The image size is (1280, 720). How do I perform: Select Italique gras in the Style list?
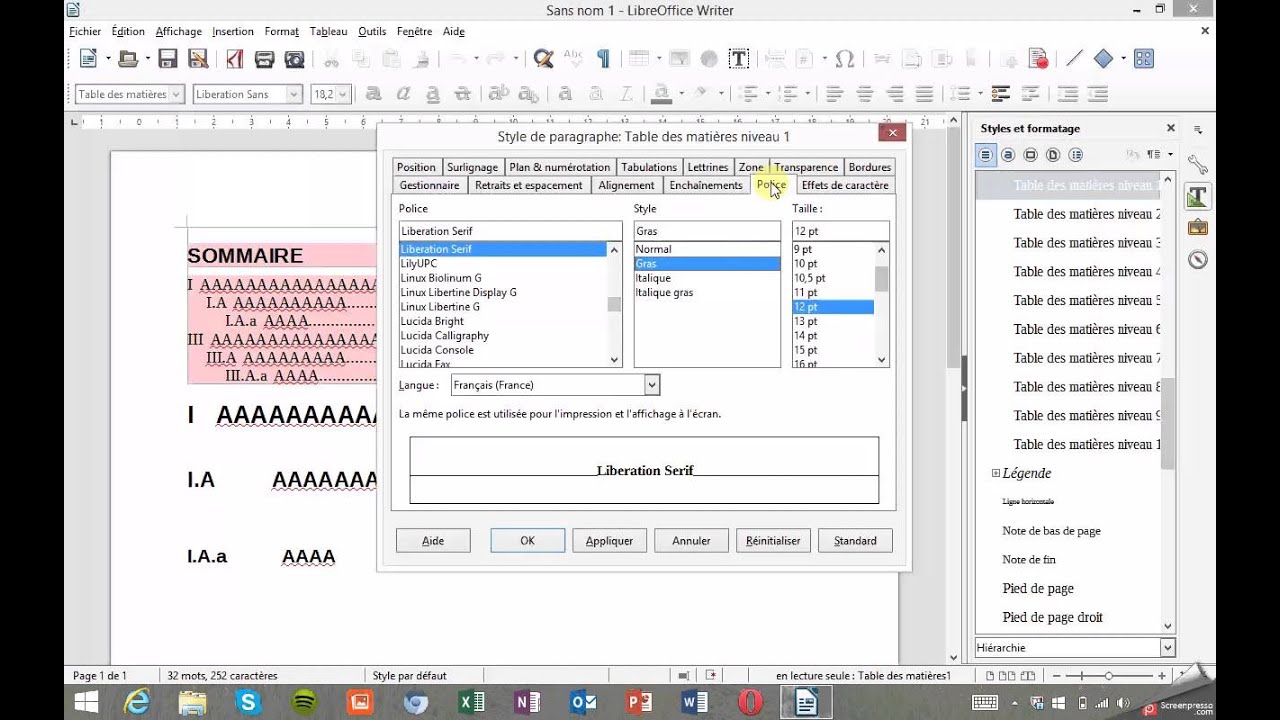coord(664,292)
